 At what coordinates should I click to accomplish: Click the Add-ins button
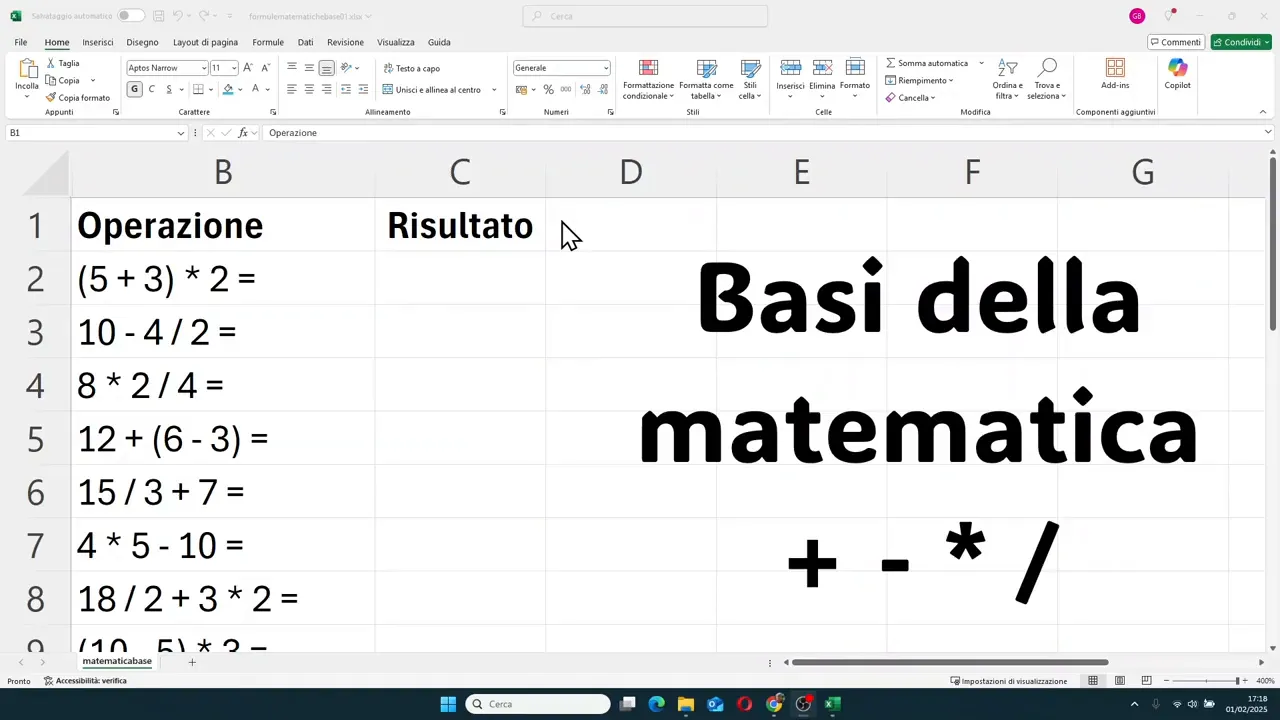click(x=1115, y=74)
